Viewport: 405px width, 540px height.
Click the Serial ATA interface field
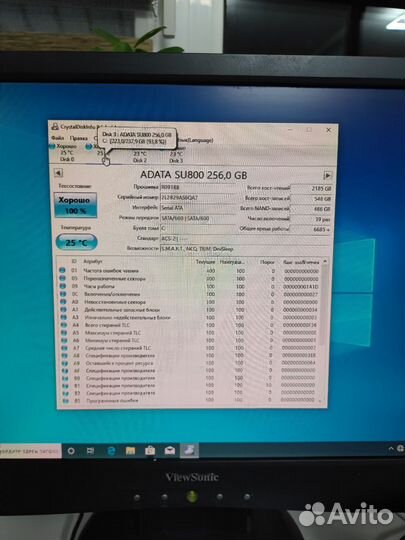tap(198, 208)
